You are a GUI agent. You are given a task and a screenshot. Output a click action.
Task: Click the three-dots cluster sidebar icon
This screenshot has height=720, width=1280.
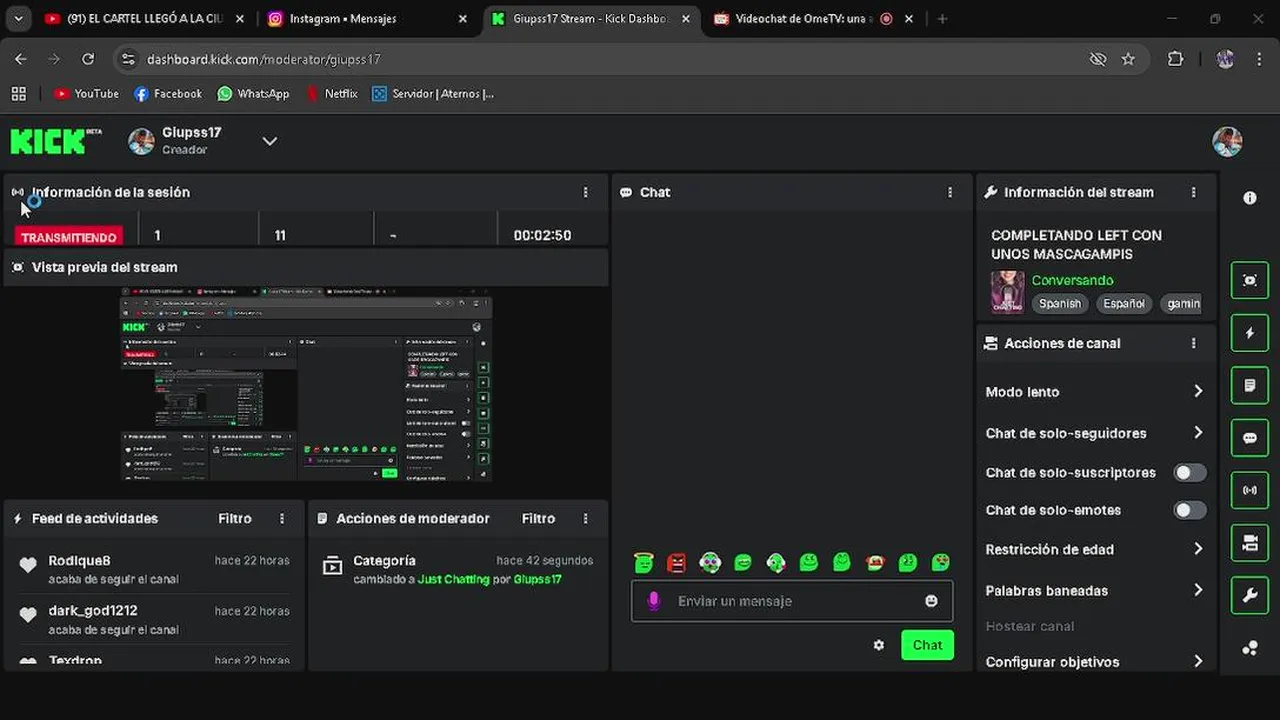1250,648
